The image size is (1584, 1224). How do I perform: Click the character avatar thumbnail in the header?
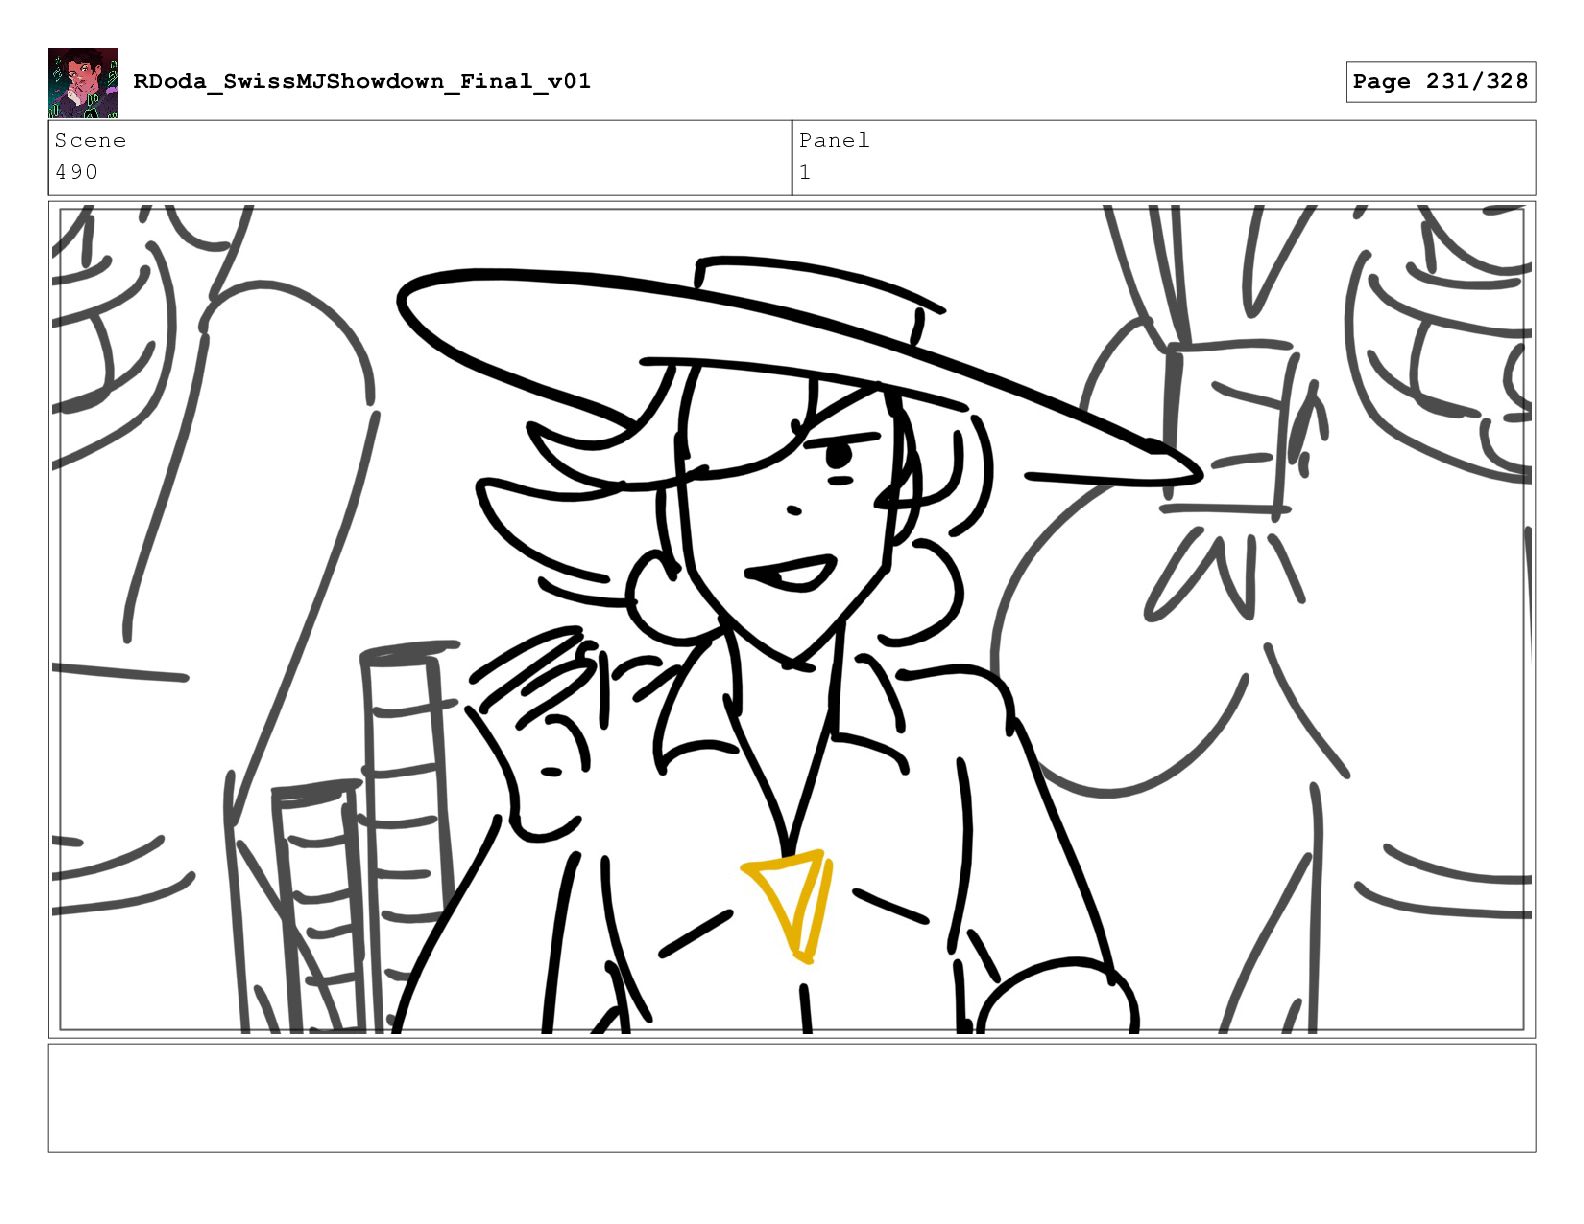(83, 83)
